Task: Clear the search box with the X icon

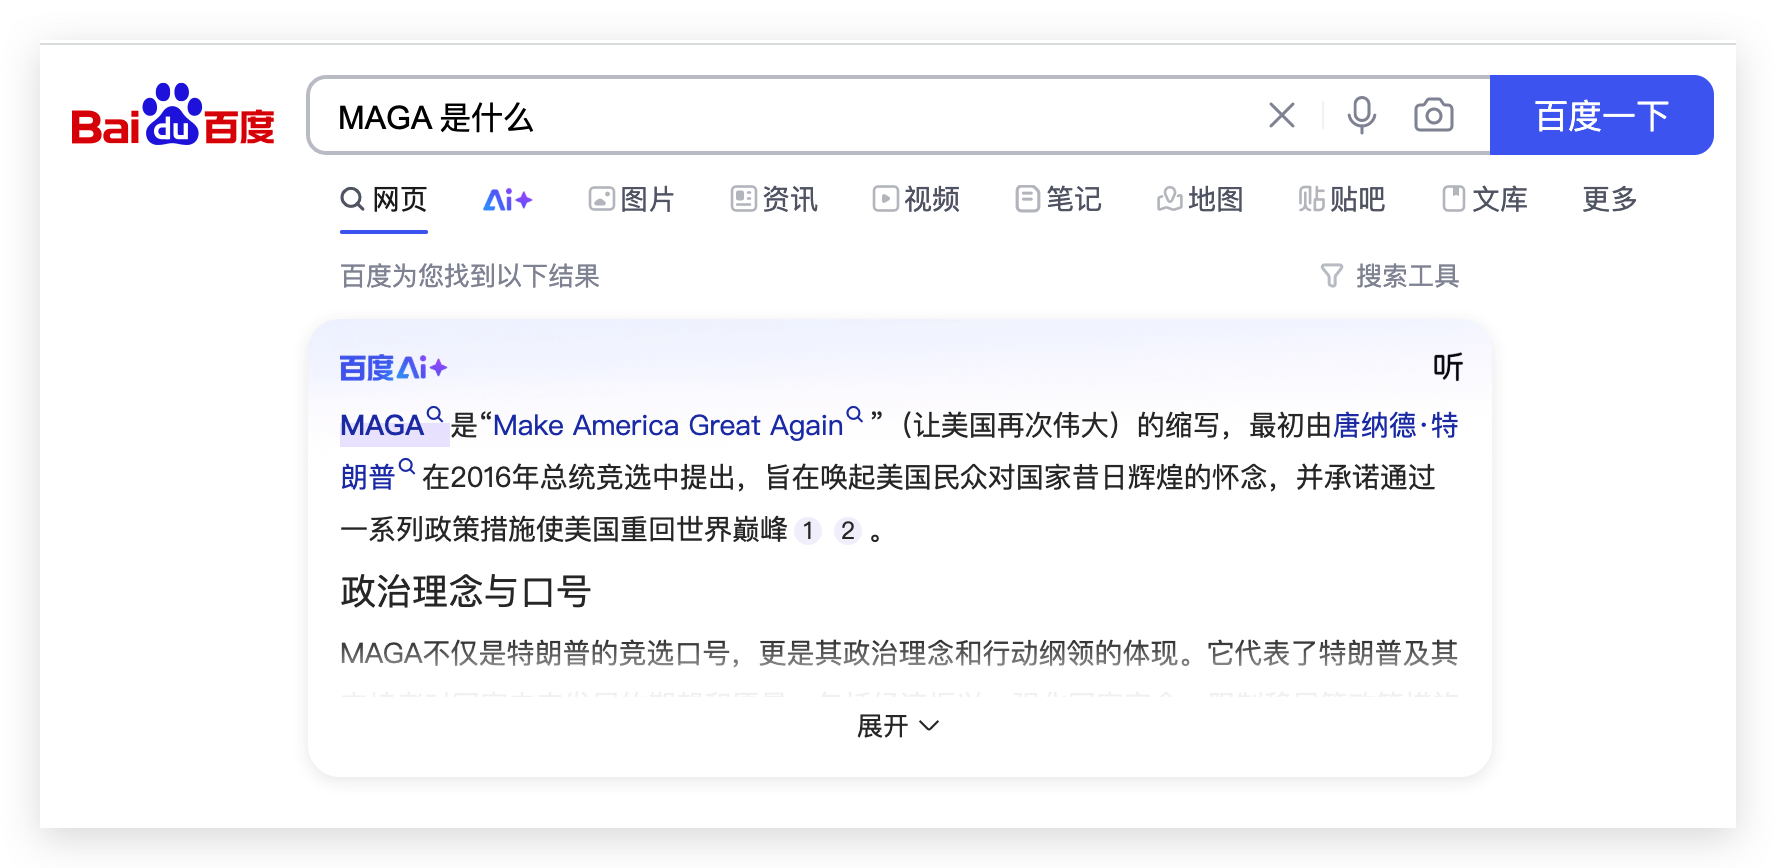Action: click(x=1281, y=116)
